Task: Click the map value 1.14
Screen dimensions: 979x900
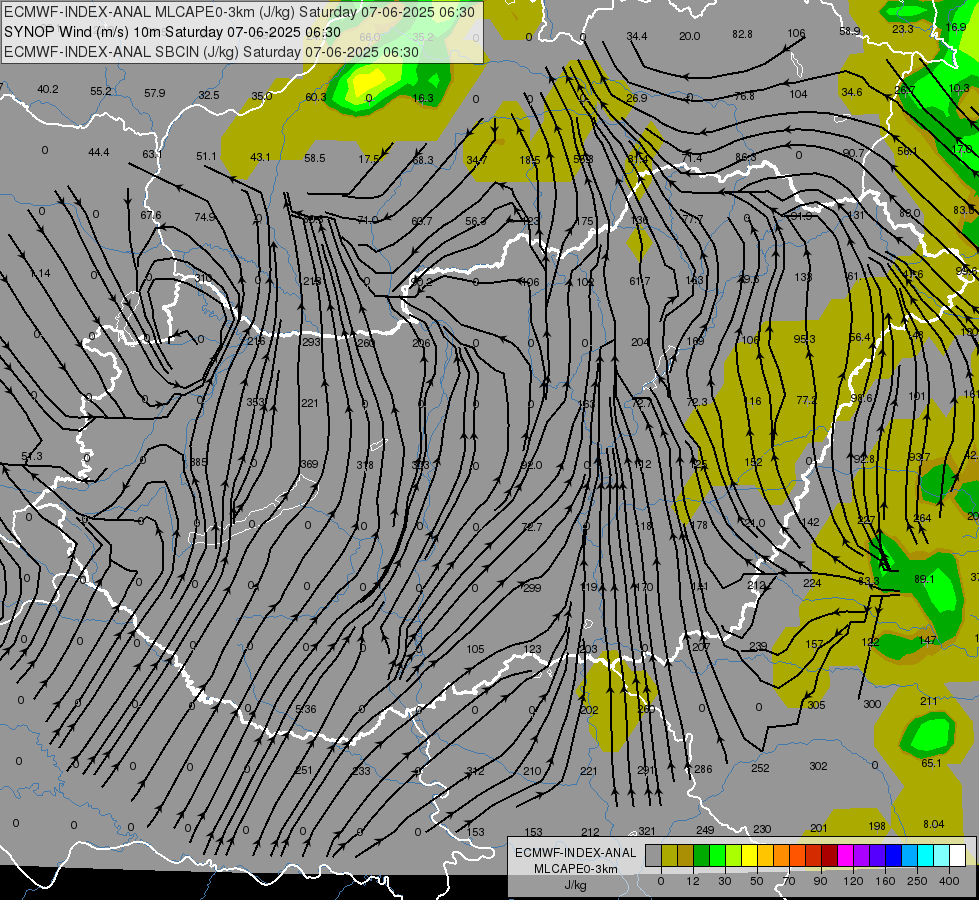Action: (41, 273)
